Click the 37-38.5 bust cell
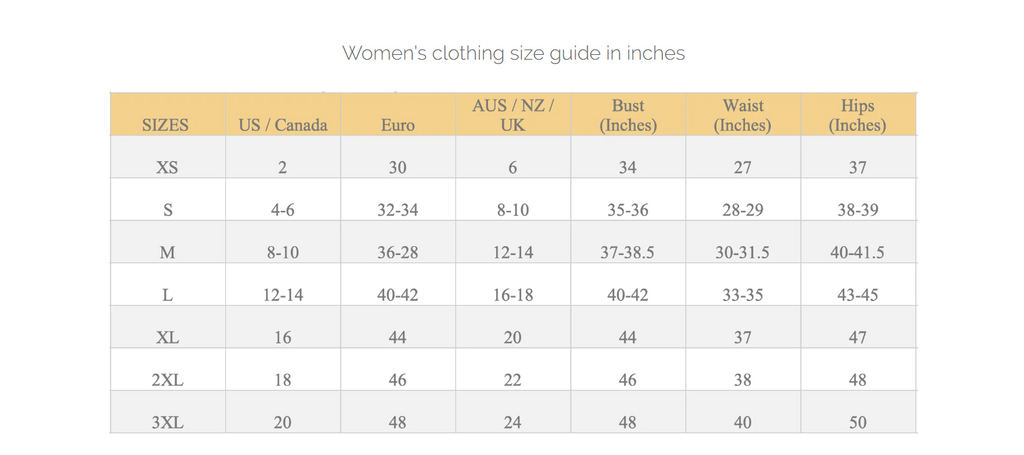 click(x=628, y=253)
